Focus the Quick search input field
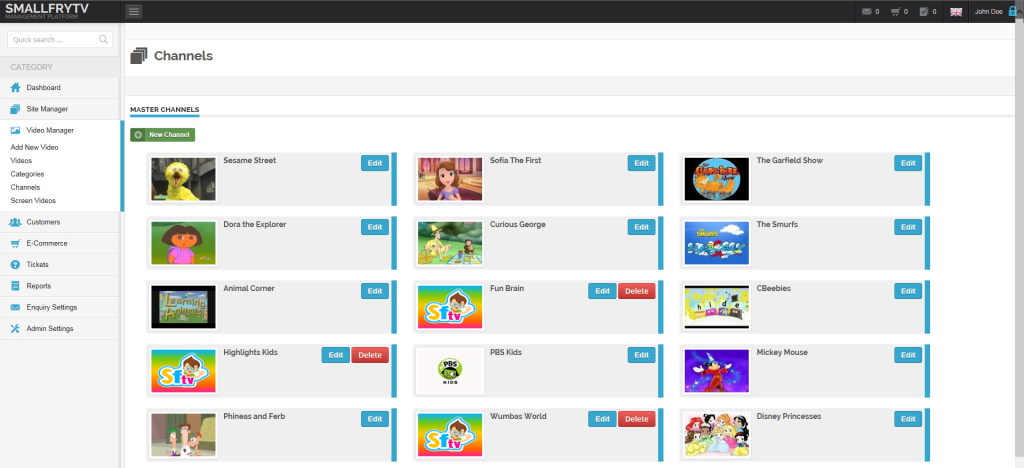Image resolution: width=1024 pixels, height=468 pixels. coord(59,40)
